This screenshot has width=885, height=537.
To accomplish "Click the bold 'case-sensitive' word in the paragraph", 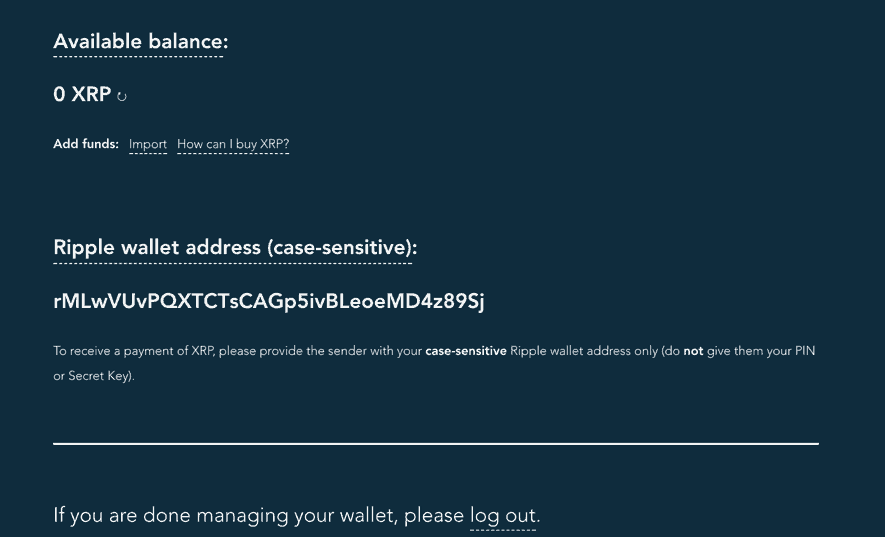I will pos(466,351).
